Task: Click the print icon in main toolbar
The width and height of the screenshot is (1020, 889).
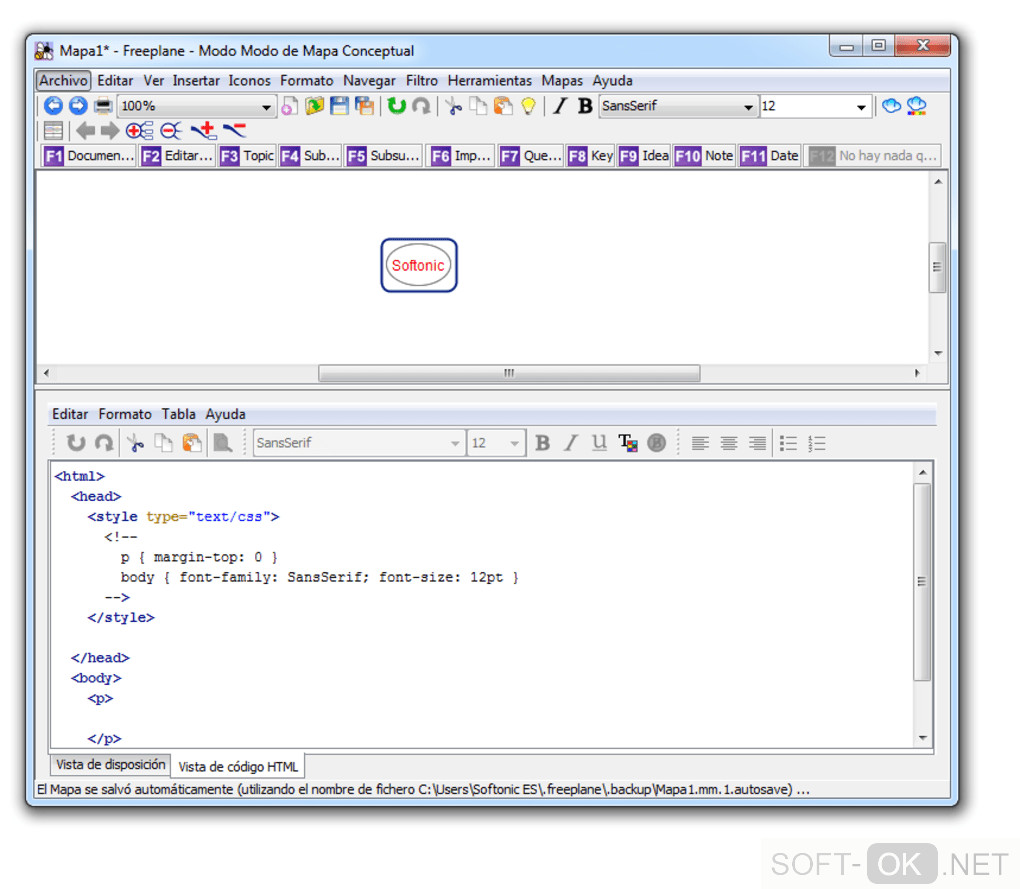Action: [x=103, y=106]
